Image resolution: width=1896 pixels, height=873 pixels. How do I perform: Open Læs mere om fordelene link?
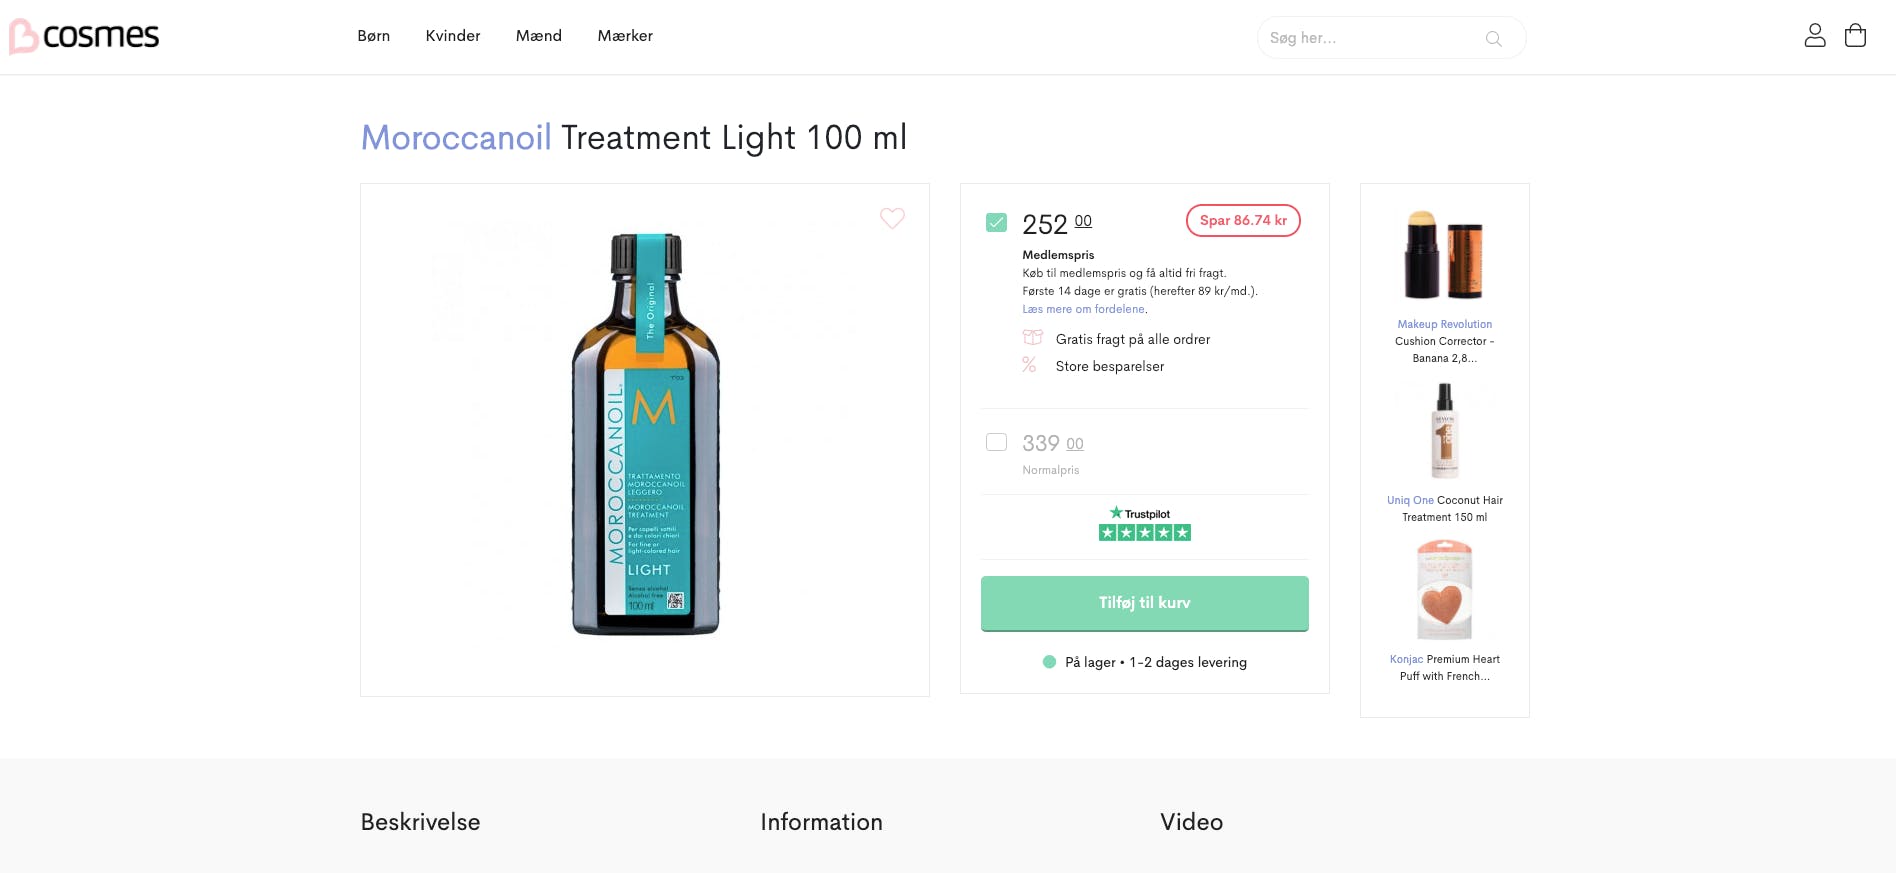[1083, 309]
